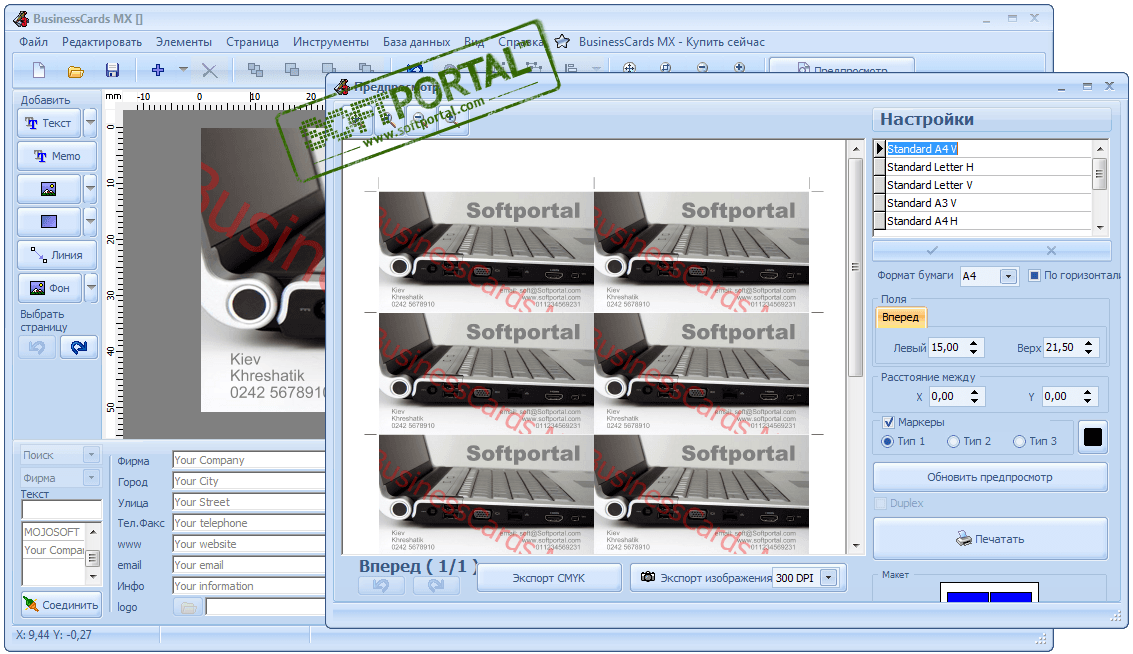Add a Фон background element
Screen dimensions: 1133x654
click(48, 288)
